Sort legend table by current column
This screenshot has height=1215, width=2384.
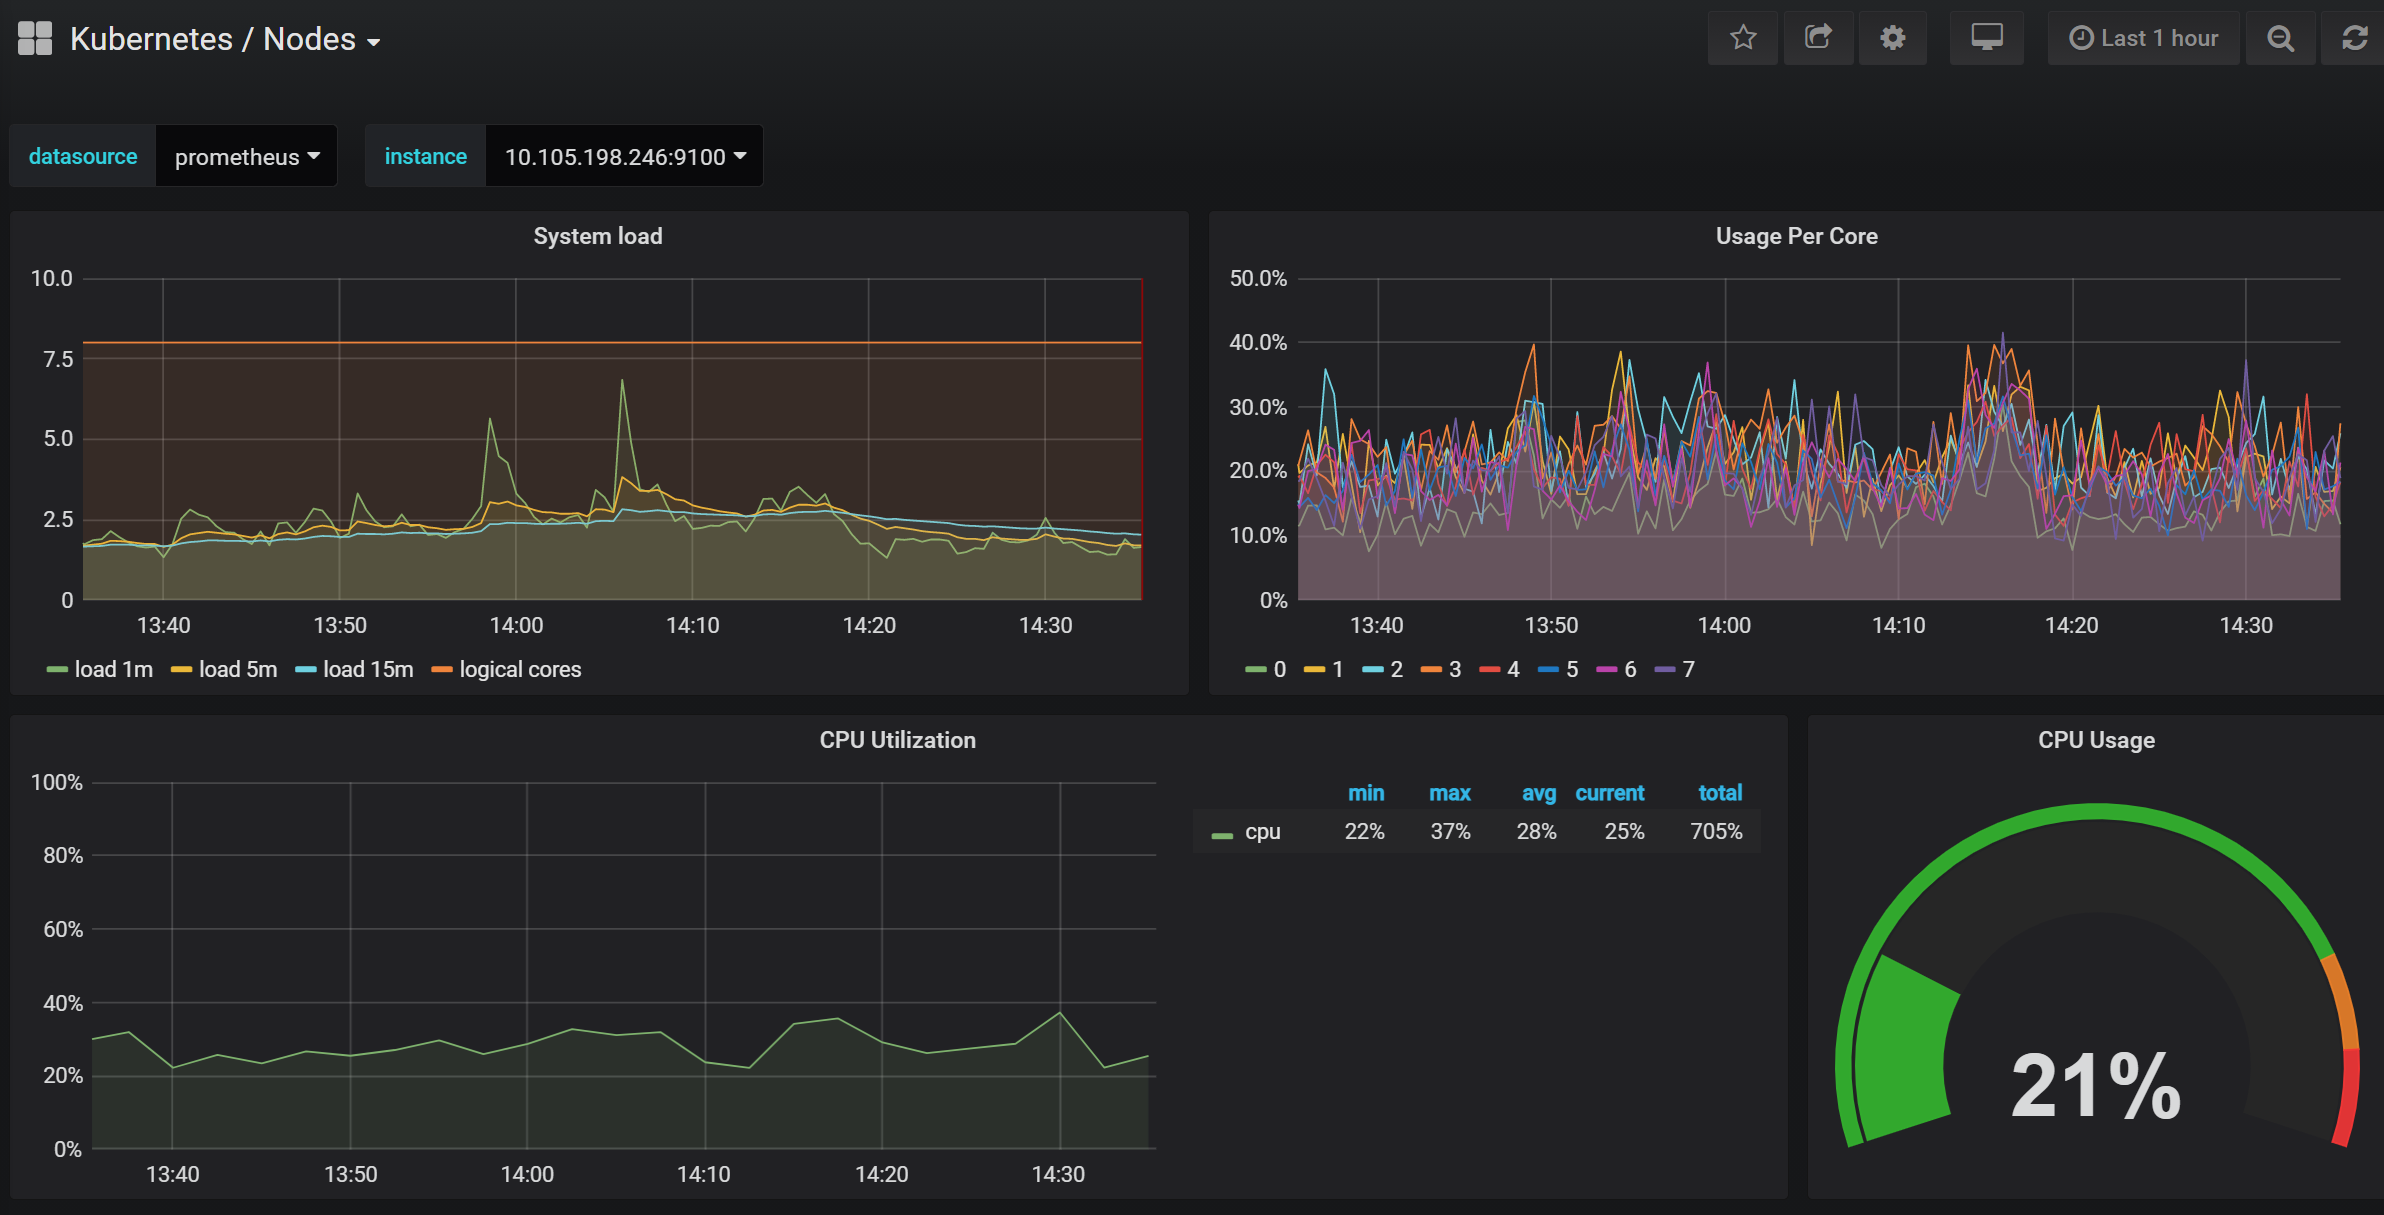point(1610,793)
